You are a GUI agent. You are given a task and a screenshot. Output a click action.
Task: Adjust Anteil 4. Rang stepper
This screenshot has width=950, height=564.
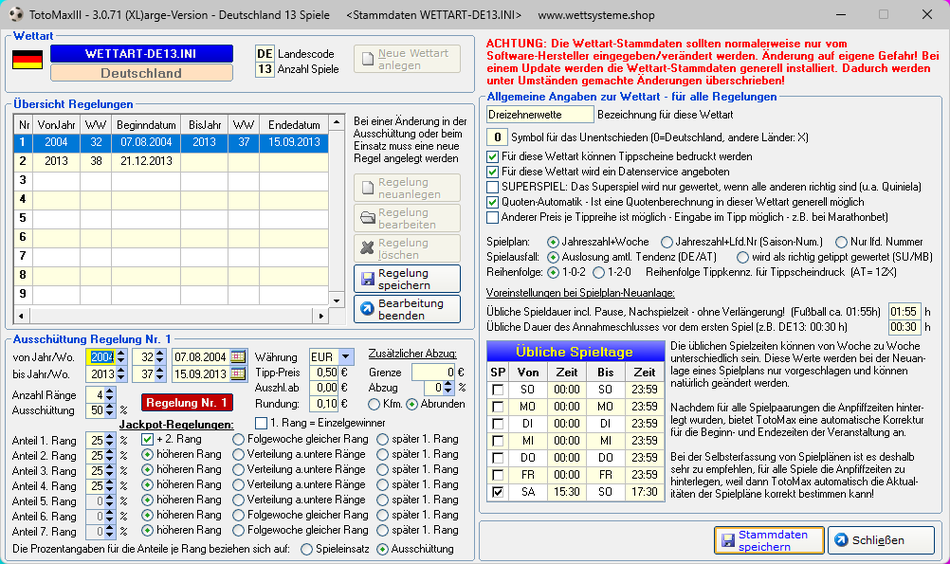110,486
